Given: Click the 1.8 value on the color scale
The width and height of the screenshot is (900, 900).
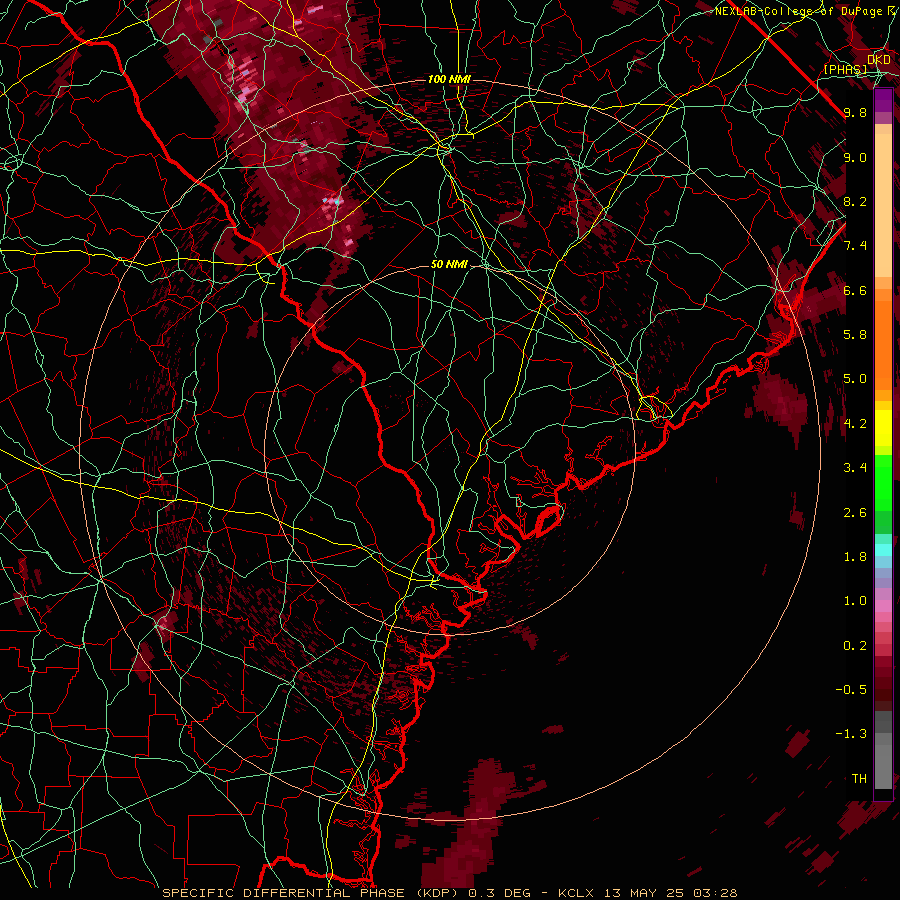Looking at the screenshot, I should [x=855, y=557].
